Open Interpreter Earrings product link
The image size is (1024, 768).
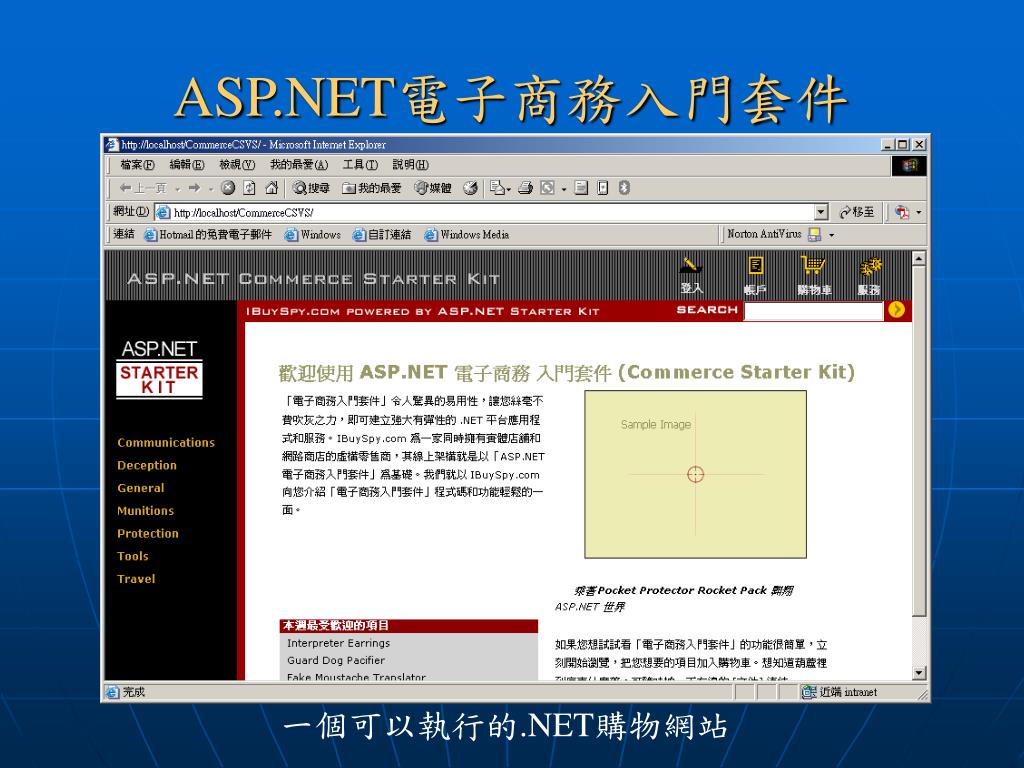pos(338,643)
